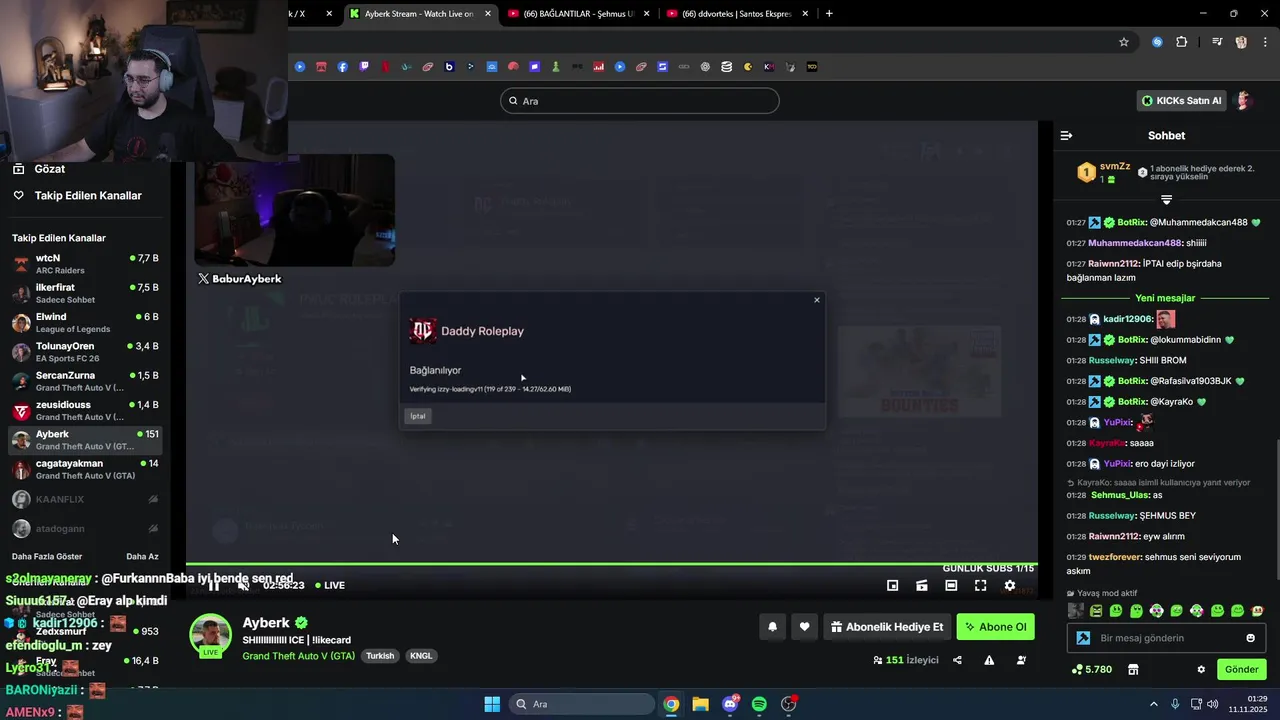Viewport: 1280px width, 720px height.
Task: Click the Kick search box Ara
Action: (640, 101)
